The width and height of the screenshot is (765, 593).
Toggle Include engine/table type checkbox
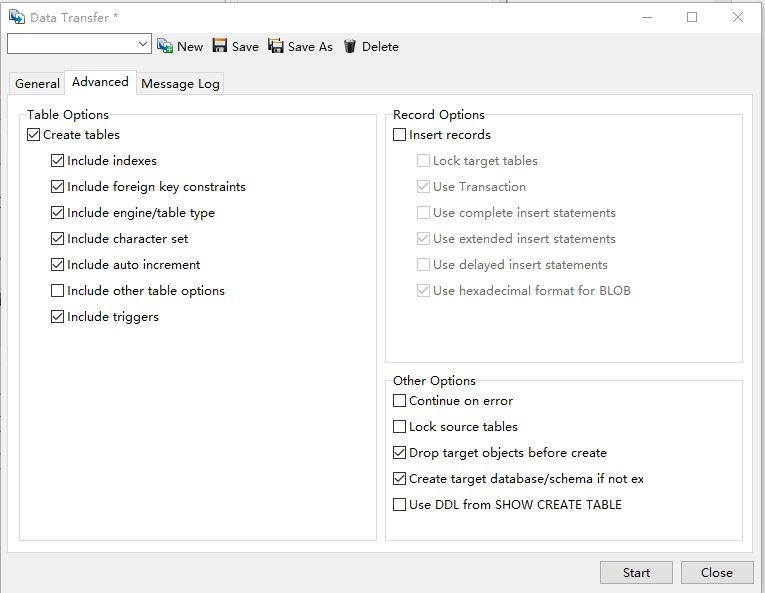[57, 213]
